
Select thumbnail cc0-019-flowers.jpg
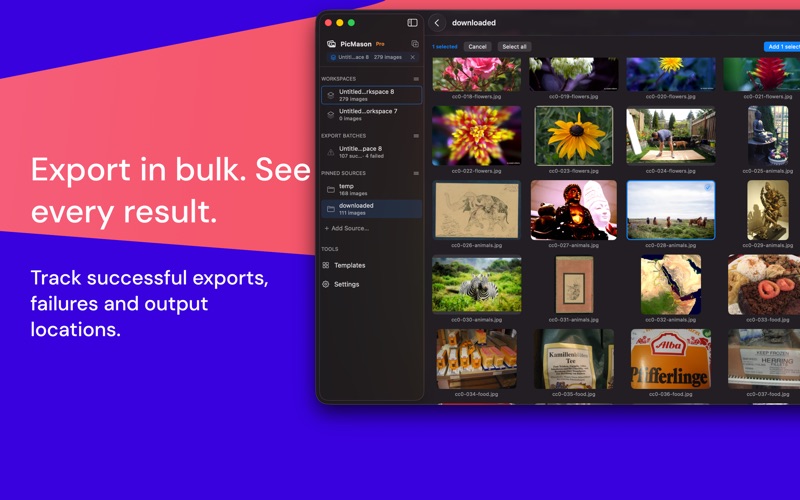click(x=573, y=74)
